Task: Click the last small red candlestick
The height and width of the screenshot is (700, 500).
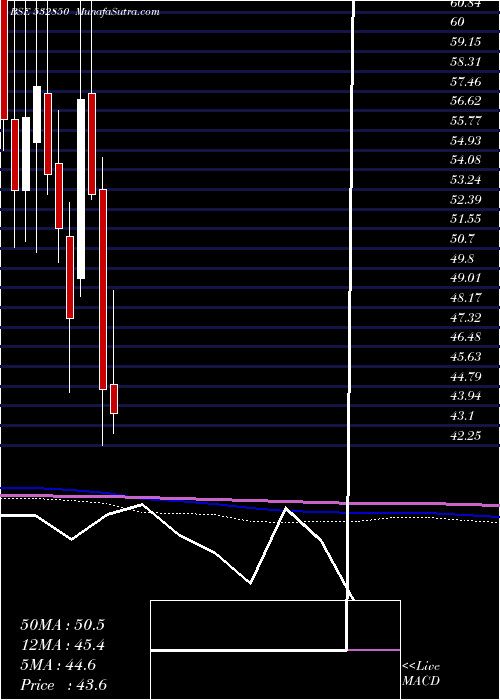Action: point(114,399)
